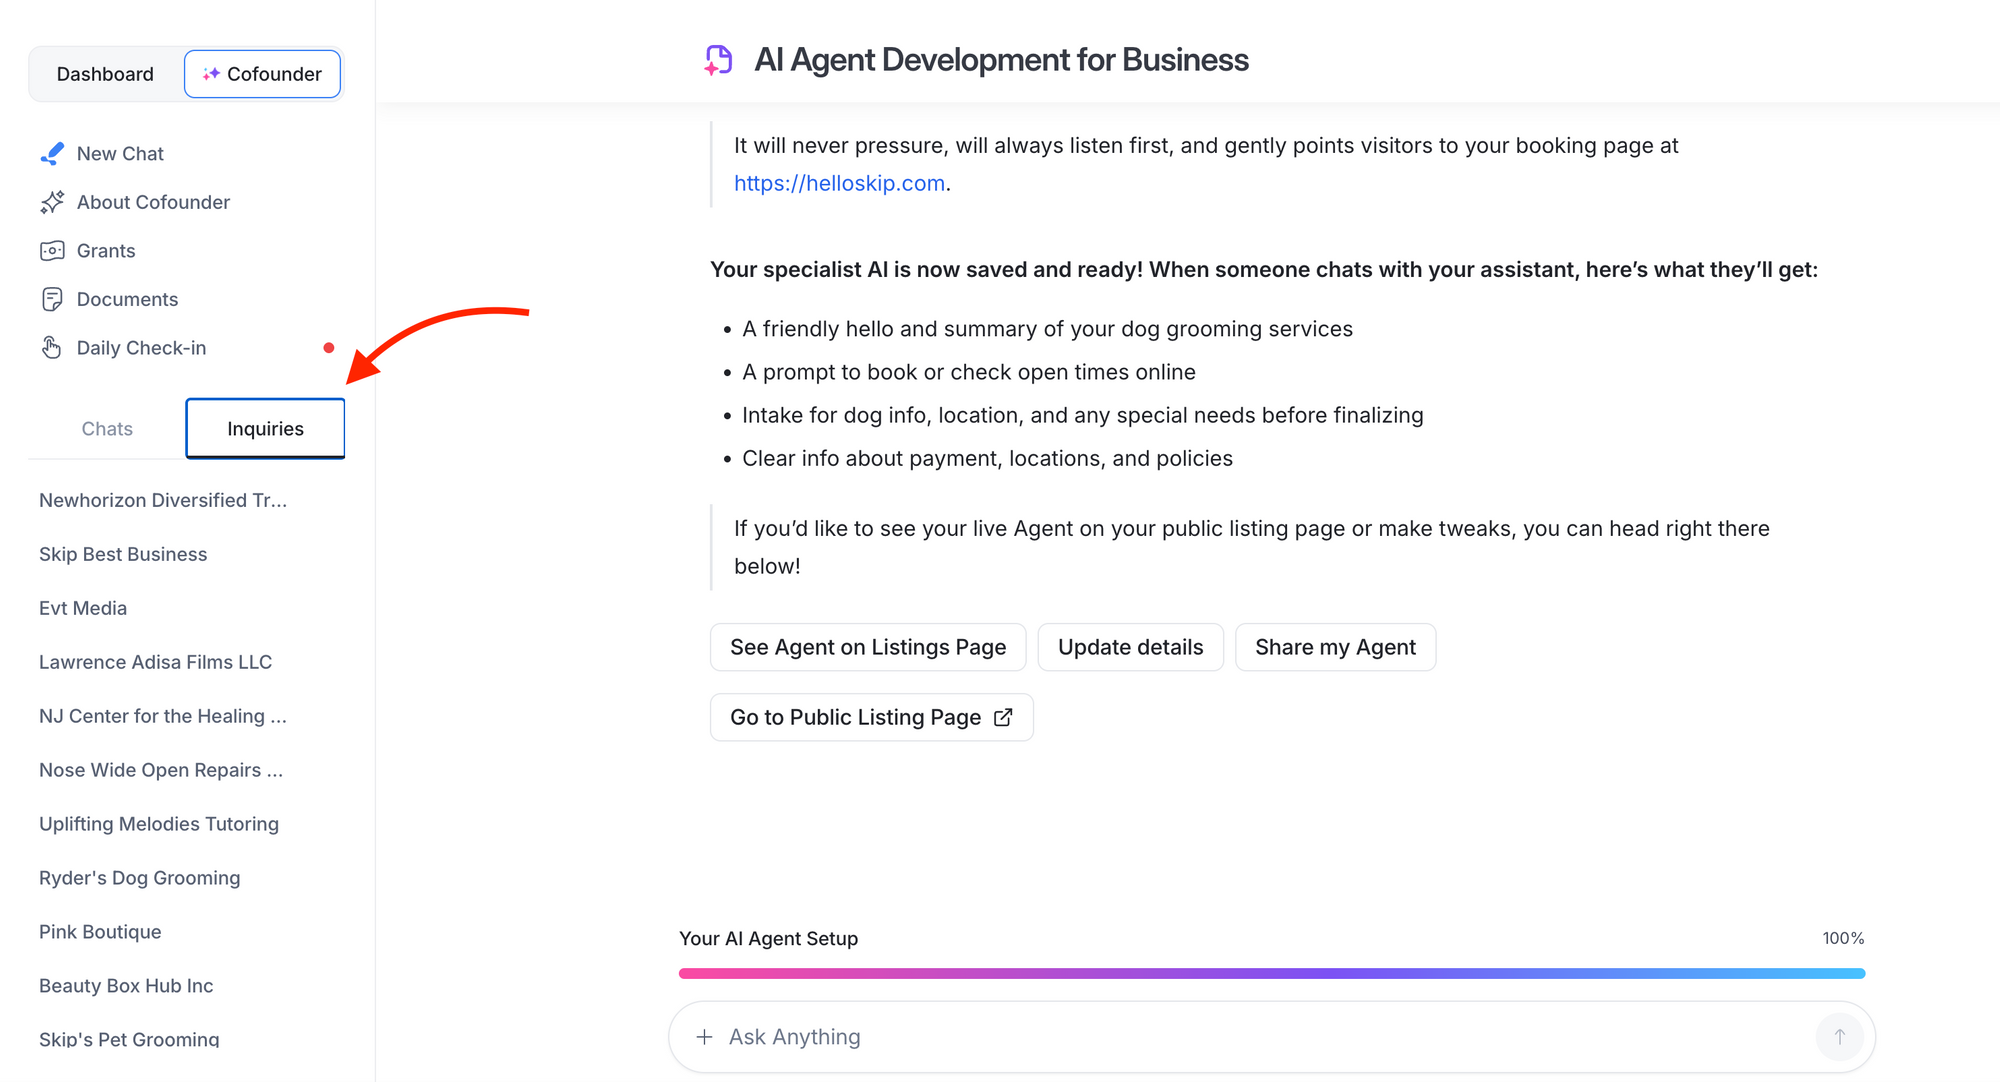The height and width of the screenshot is (1082, 2000).
Task: Click the AI Agent Development for Business title
Action: pos(1001,60)
